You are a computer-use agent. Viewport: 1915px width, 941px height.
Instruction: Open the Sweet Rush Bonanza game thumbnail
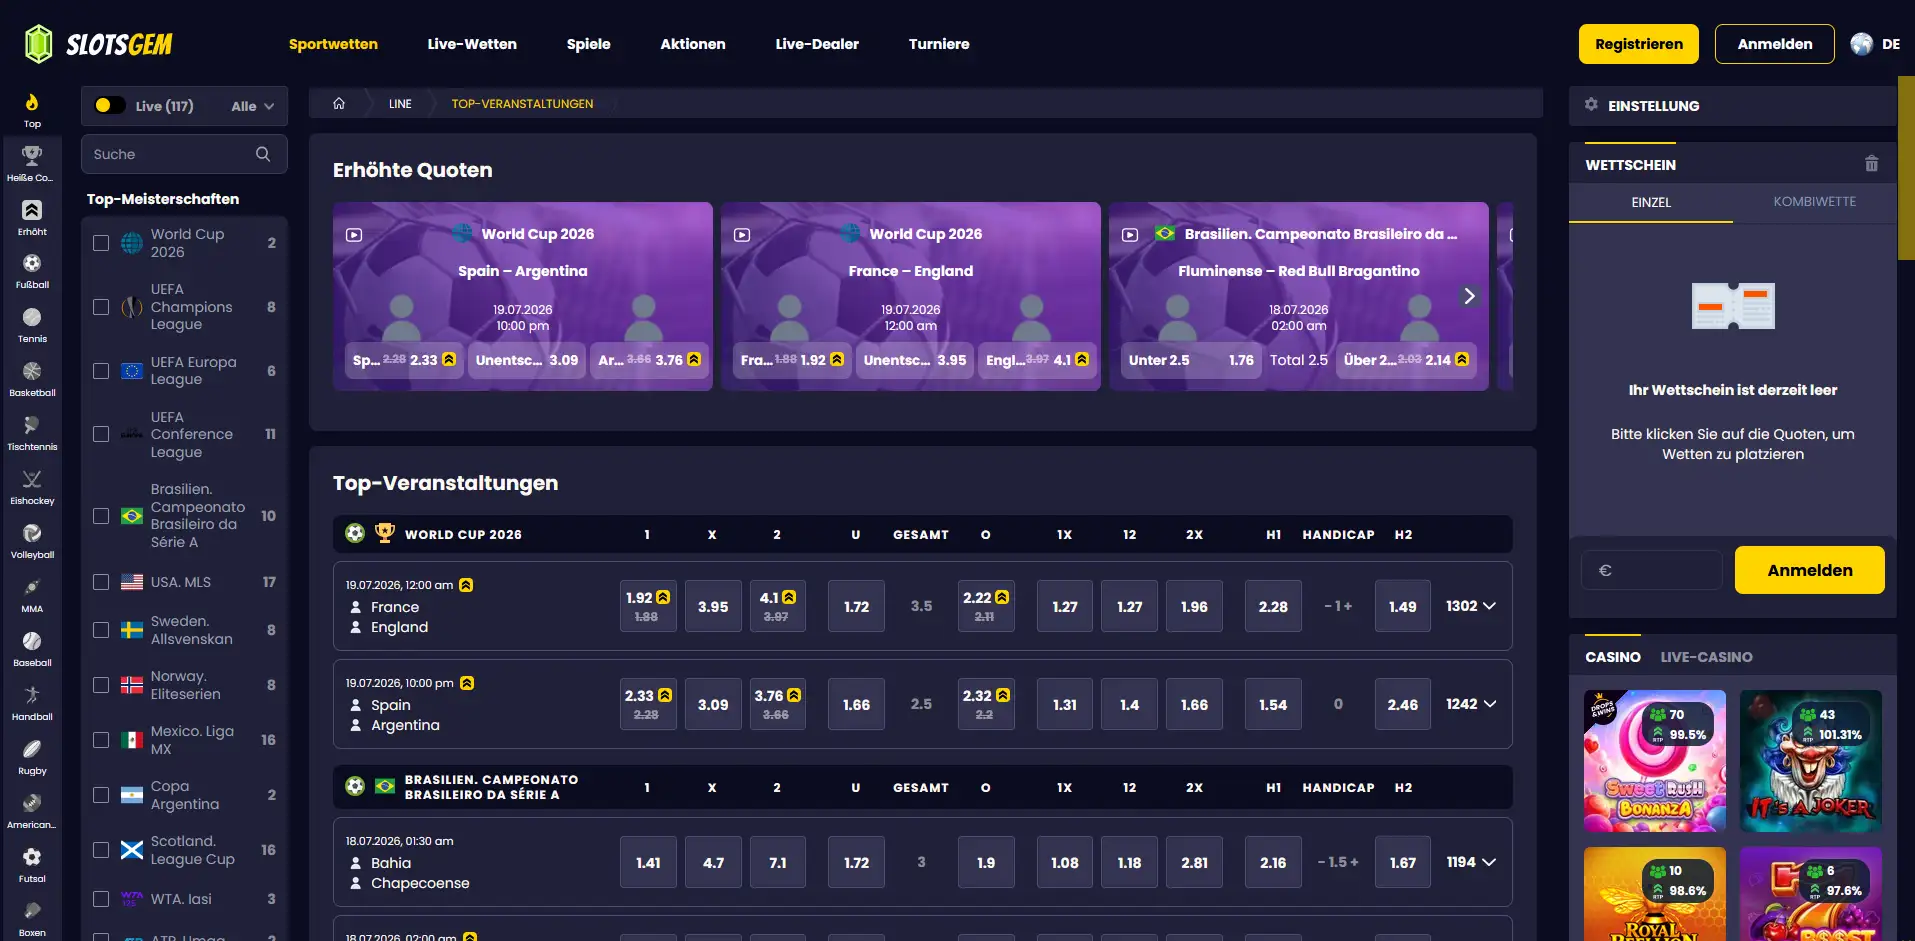(1655, 761)
